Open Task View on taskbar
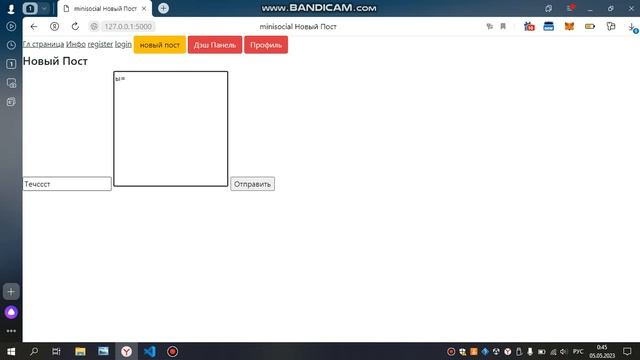Screen dimensions: 640x360 [x=56, y=351]
